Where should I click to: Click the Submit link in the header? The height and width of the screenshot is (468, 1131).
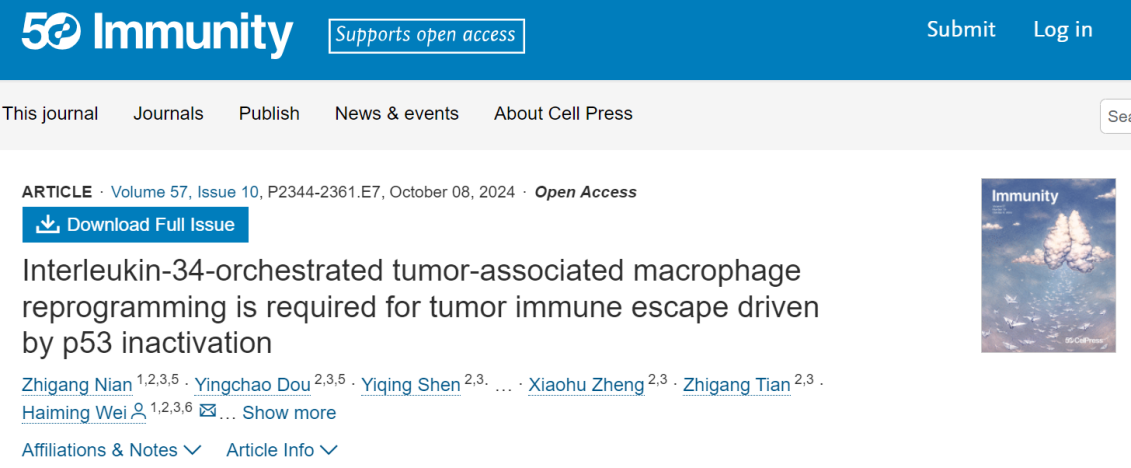pyautogui.click(x=961, y=30)
